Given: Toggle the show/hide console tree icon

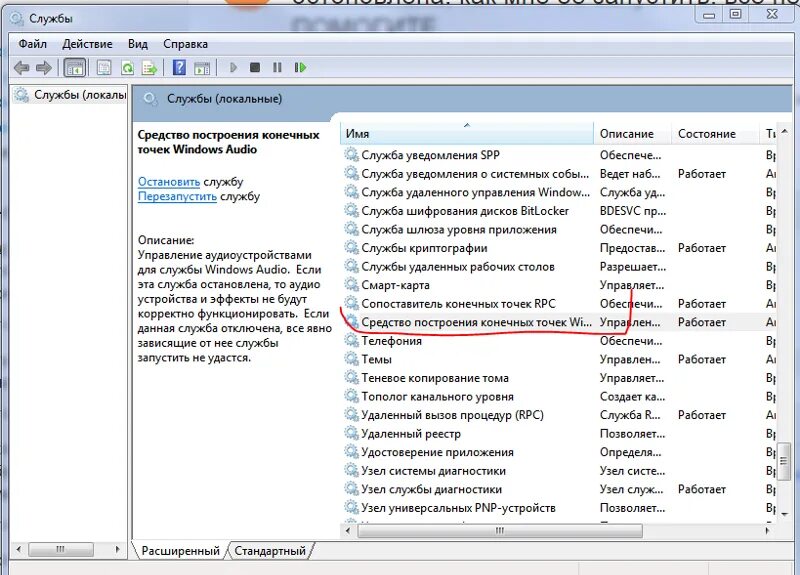Looking at the screenshot, I should [74, 68].
